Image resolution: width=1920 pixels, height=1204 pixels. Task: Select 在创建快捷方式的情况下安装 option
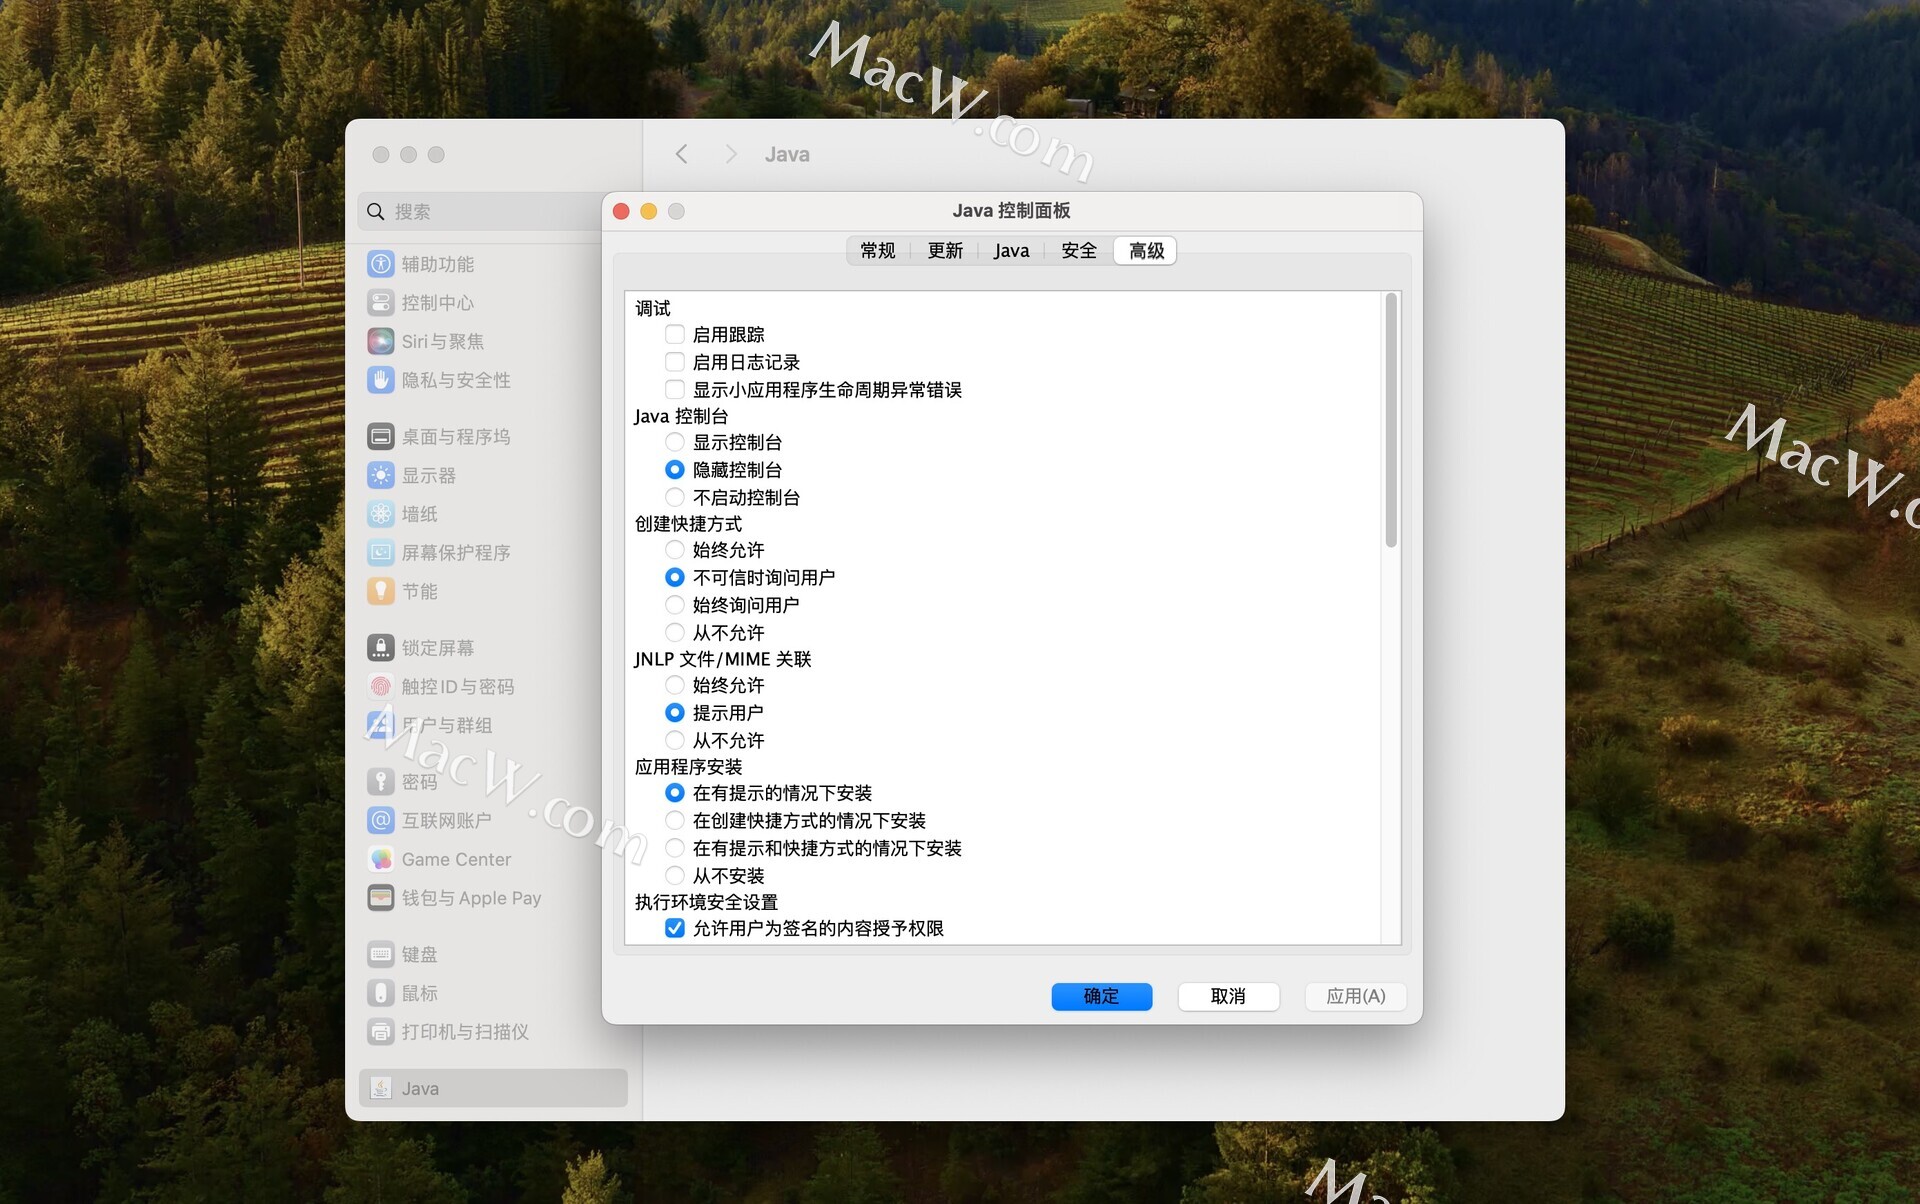coord(675,821)
